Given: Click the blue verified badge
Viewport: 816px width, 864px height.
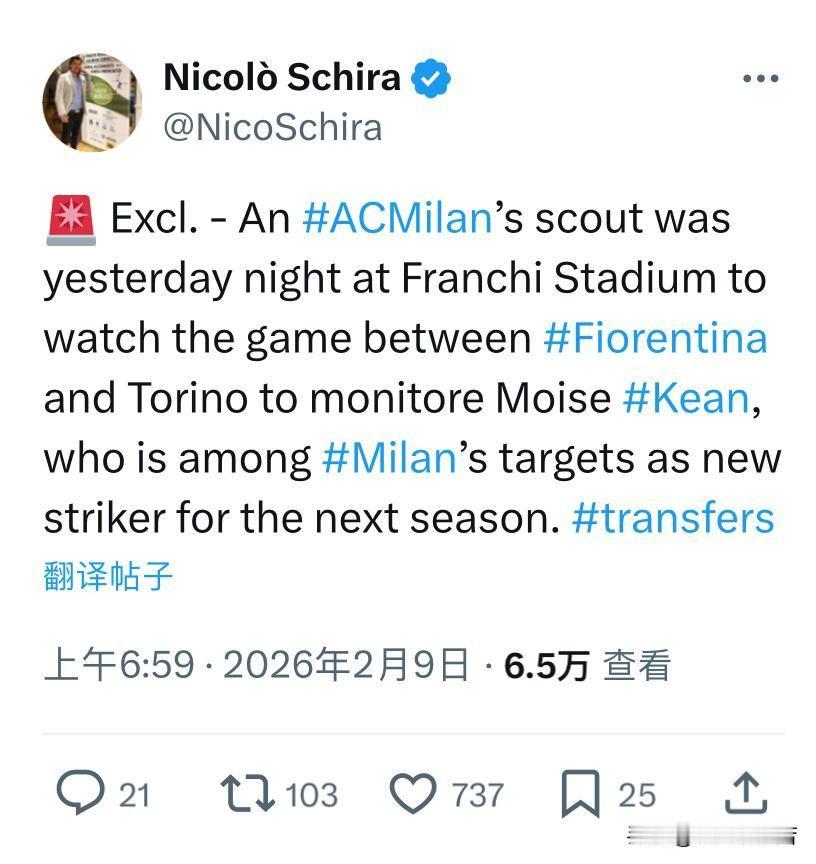Looking at the screenshot, I should pos(432,78).
